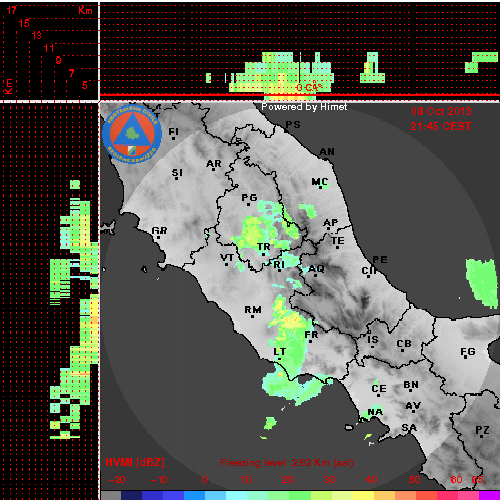Click the PS city label on map
The image size is (500, 500).
coord(293,125)
